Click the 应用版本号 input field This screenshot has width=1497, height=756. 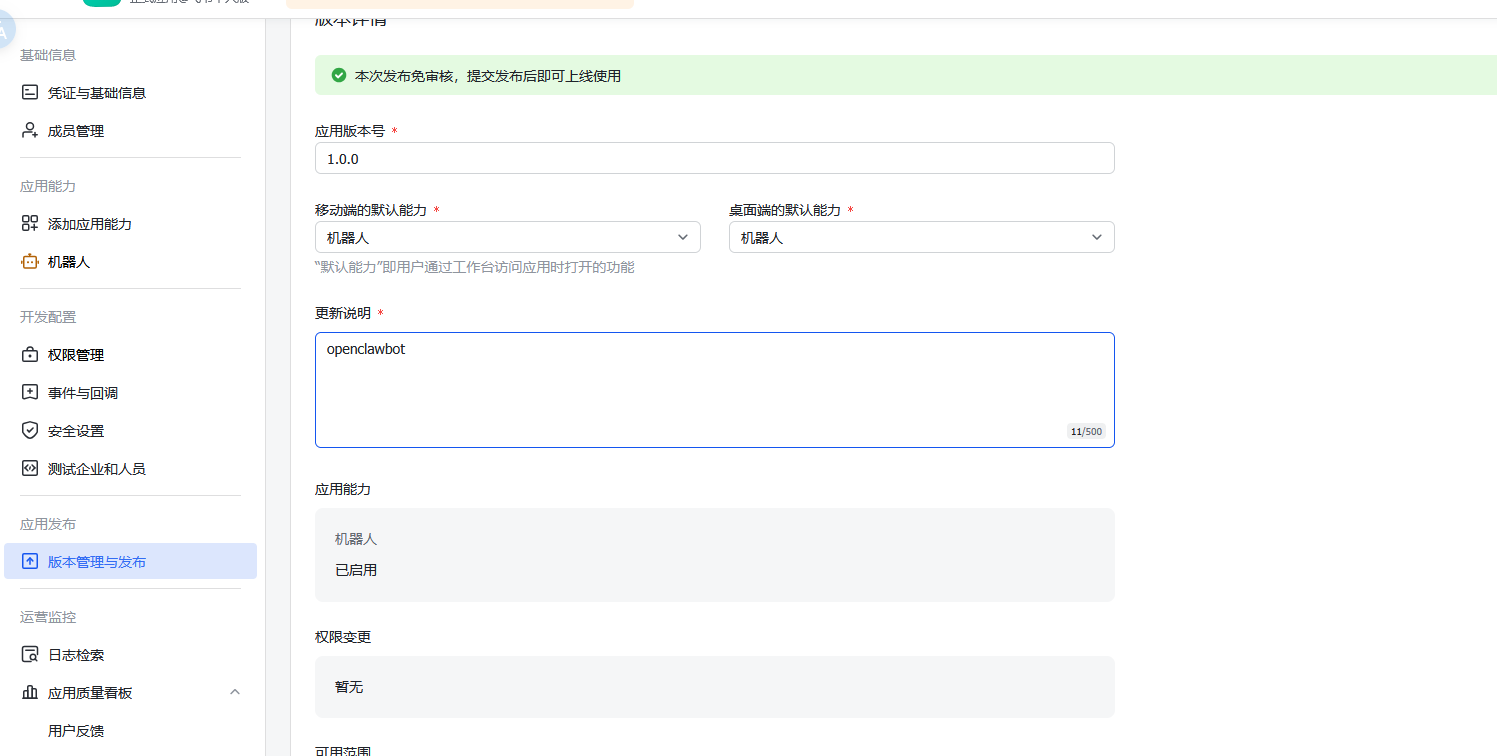tap(714, 159)
